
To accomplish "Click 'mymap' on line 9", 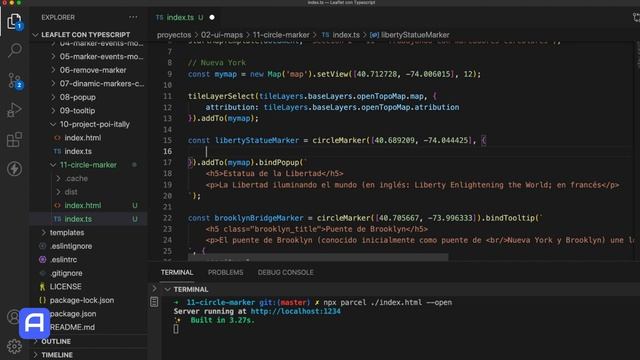I will tap(225, 74).
